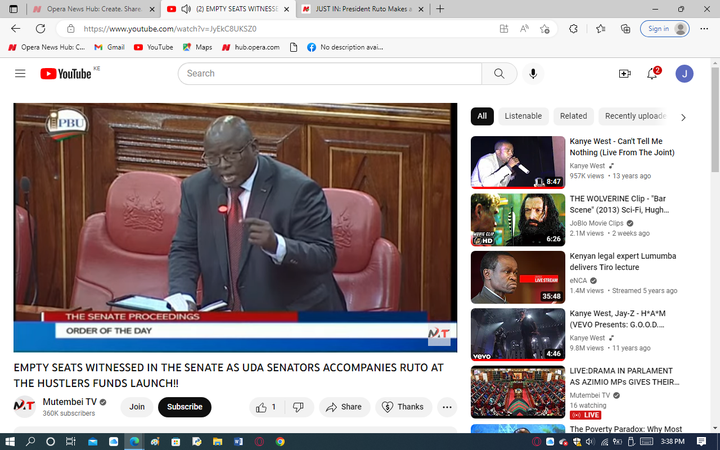Dislike the video with thumbs down
The width and height of the screenshot is (720, 450).
(x=298, y=407)
